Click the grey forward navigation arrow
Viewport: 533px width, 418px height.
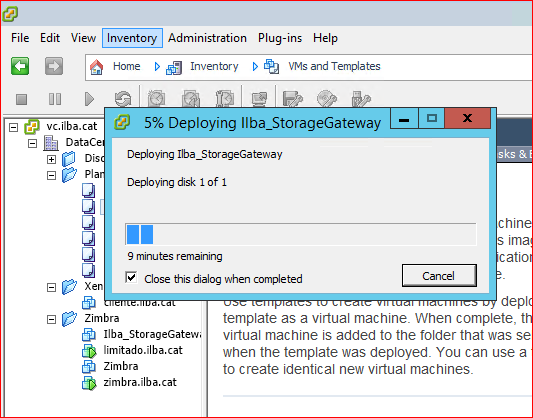(54, 66)
